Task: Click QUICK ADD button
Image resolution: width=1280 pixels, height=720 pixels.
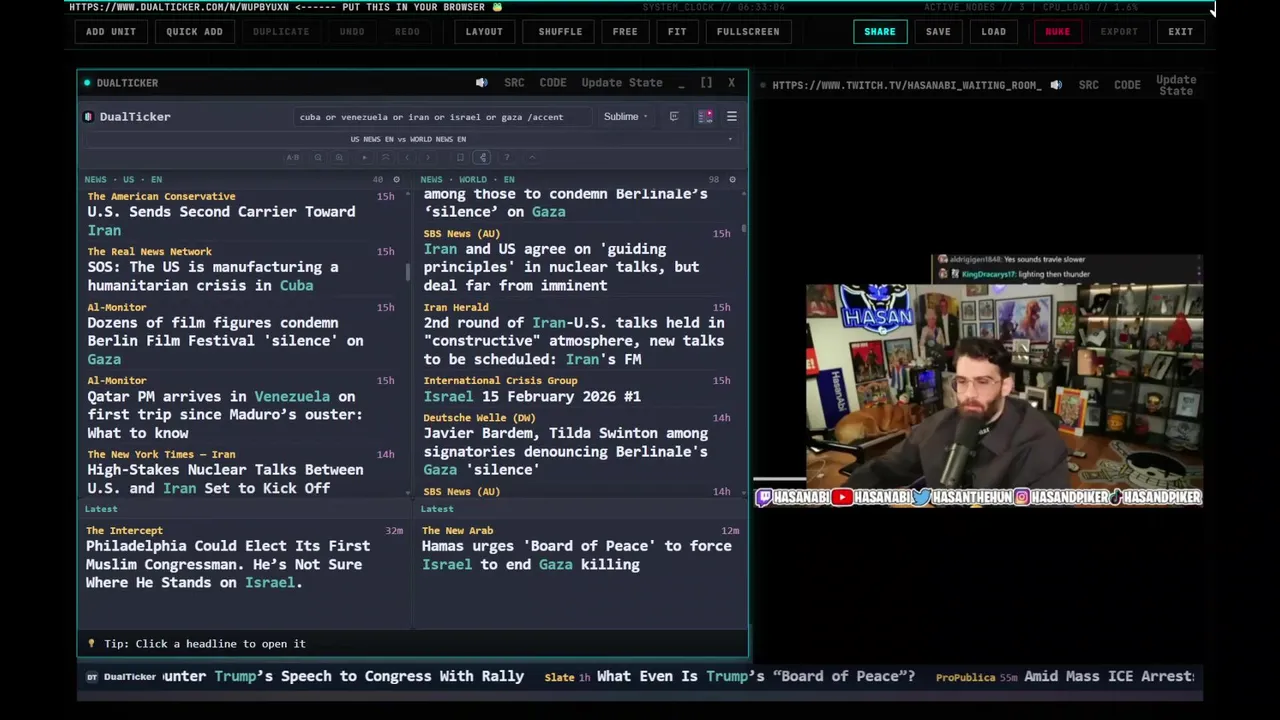Action: coord(194,31)
